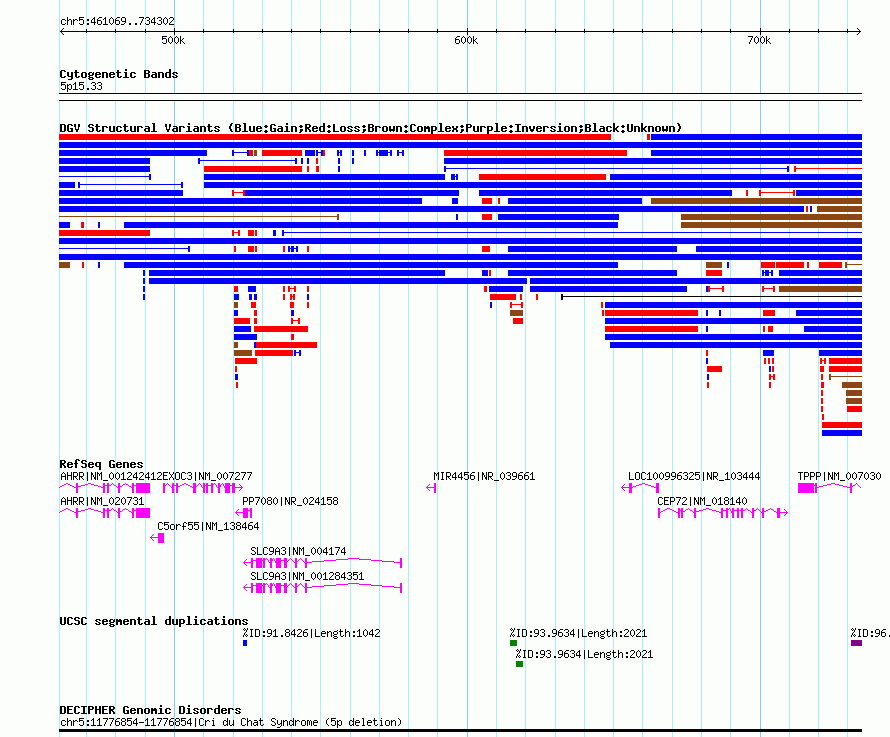Image resolution: width=890 pixels, height=737 pixels.
Task: Open the Cri du Chat Syndrome disorder label
Action: point(230,722)
